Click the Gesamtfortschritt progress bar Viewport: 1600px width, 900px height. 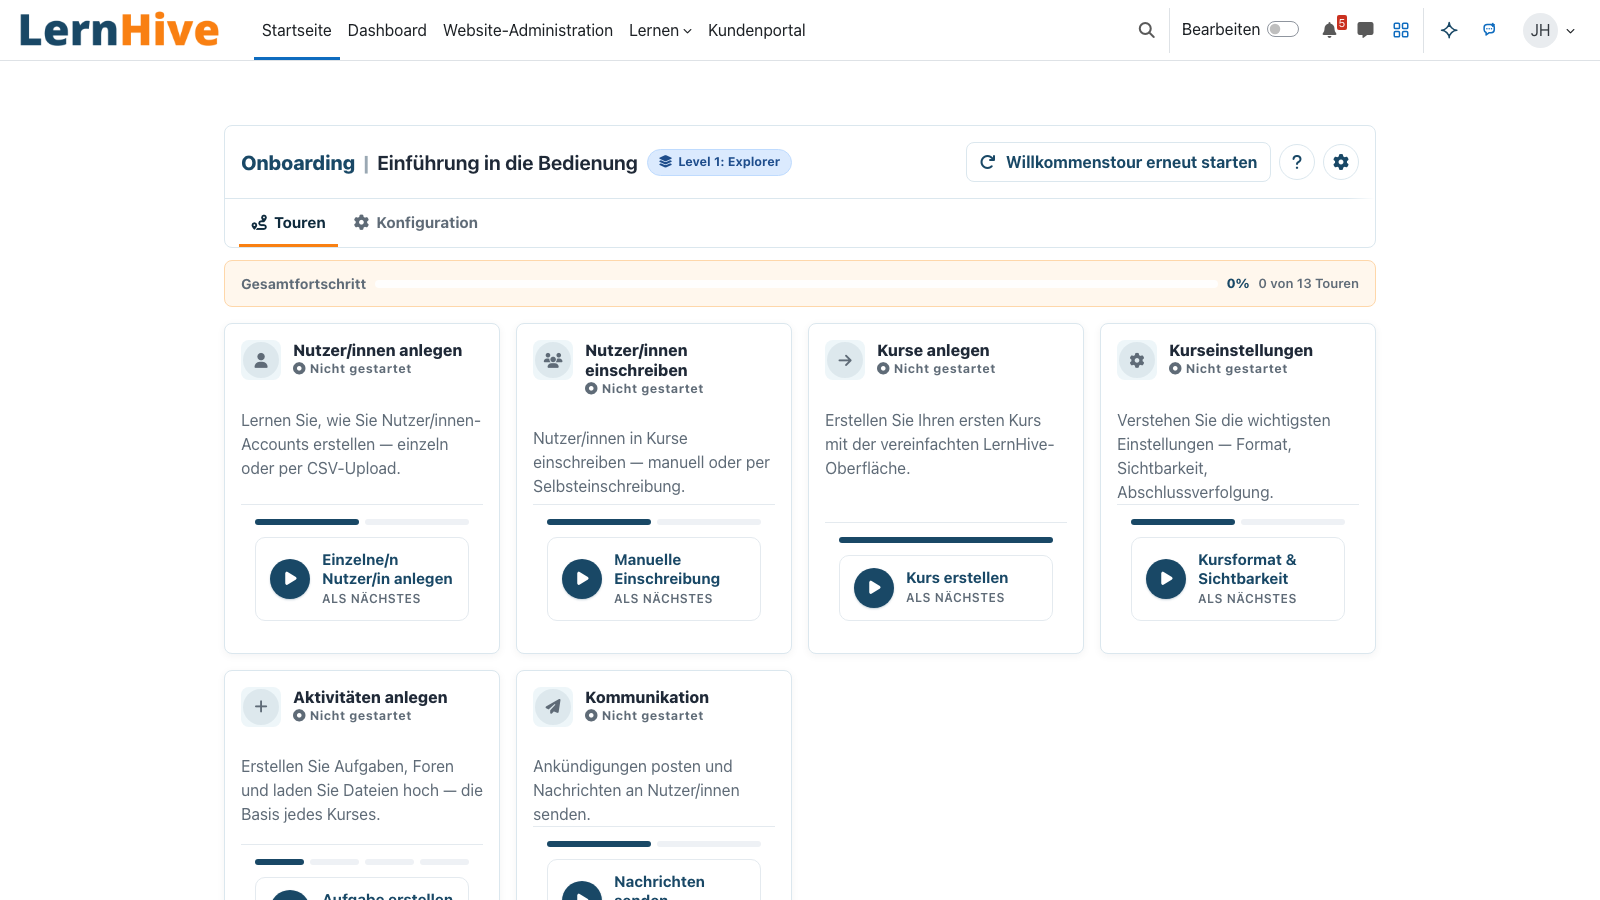796,284
